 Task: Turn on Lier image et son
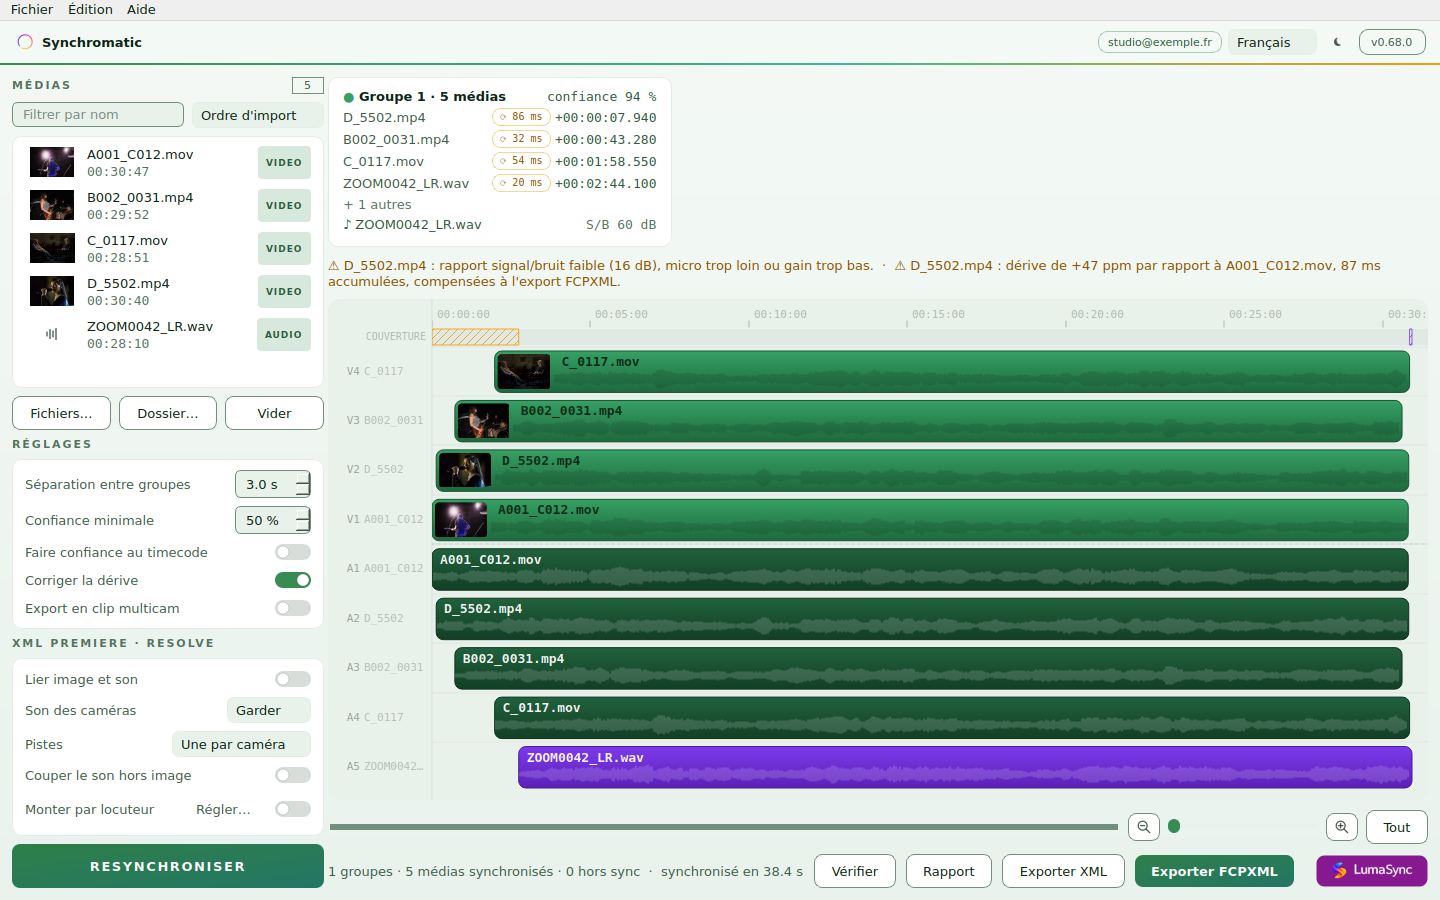tap(293, 679)
